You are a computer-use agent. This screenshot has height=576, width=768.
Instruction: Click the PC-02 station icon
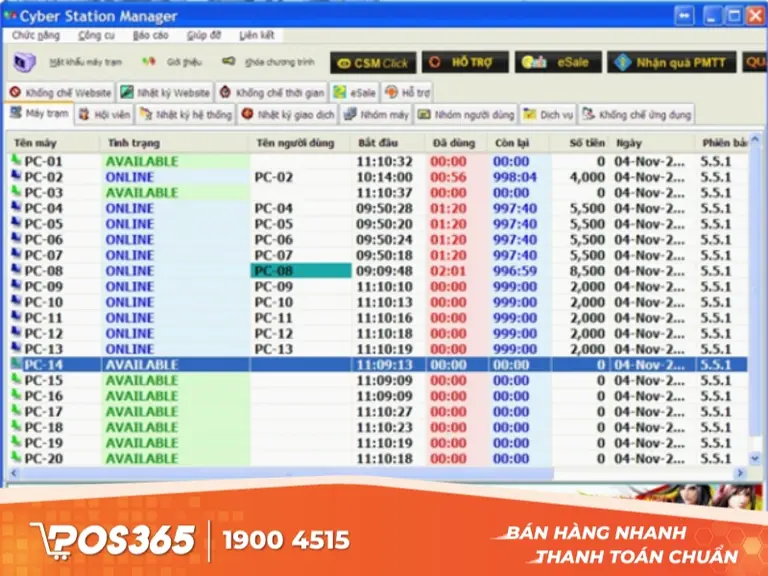tap(16, 176)
